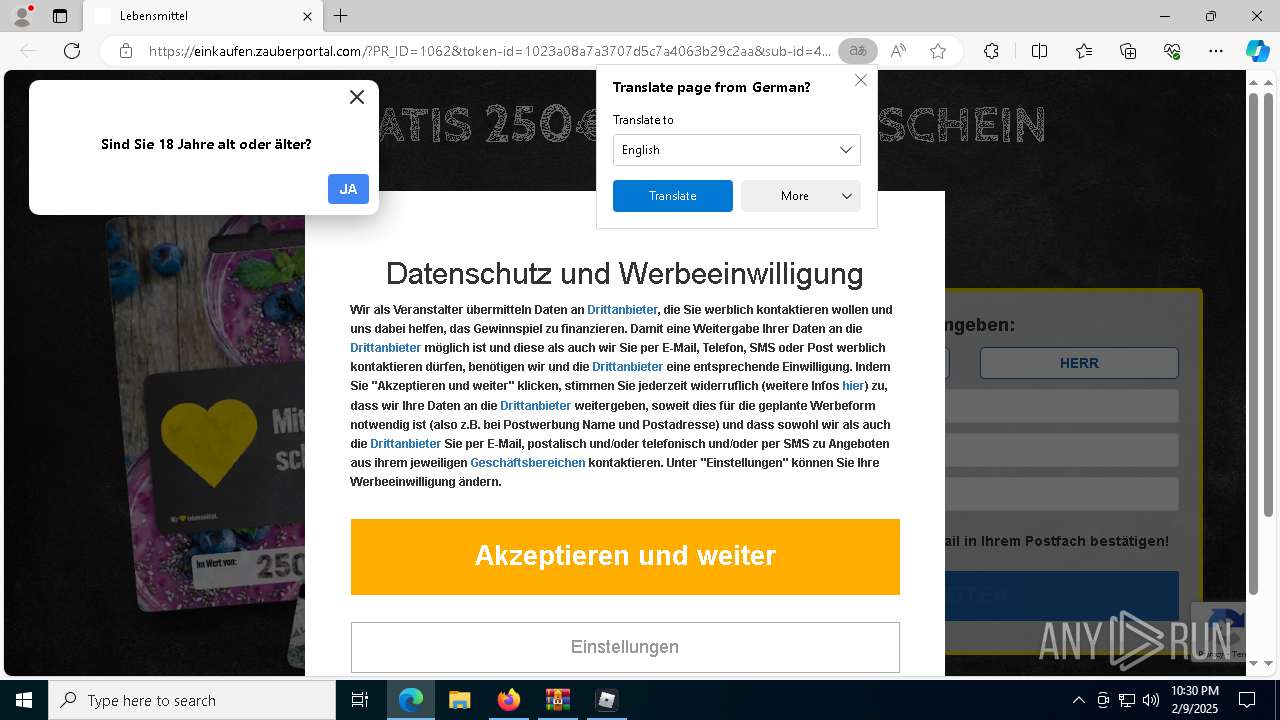The height and width of the screenshot is (720, 1280).
Task: View site information lock icon
Action: [126, 51]
